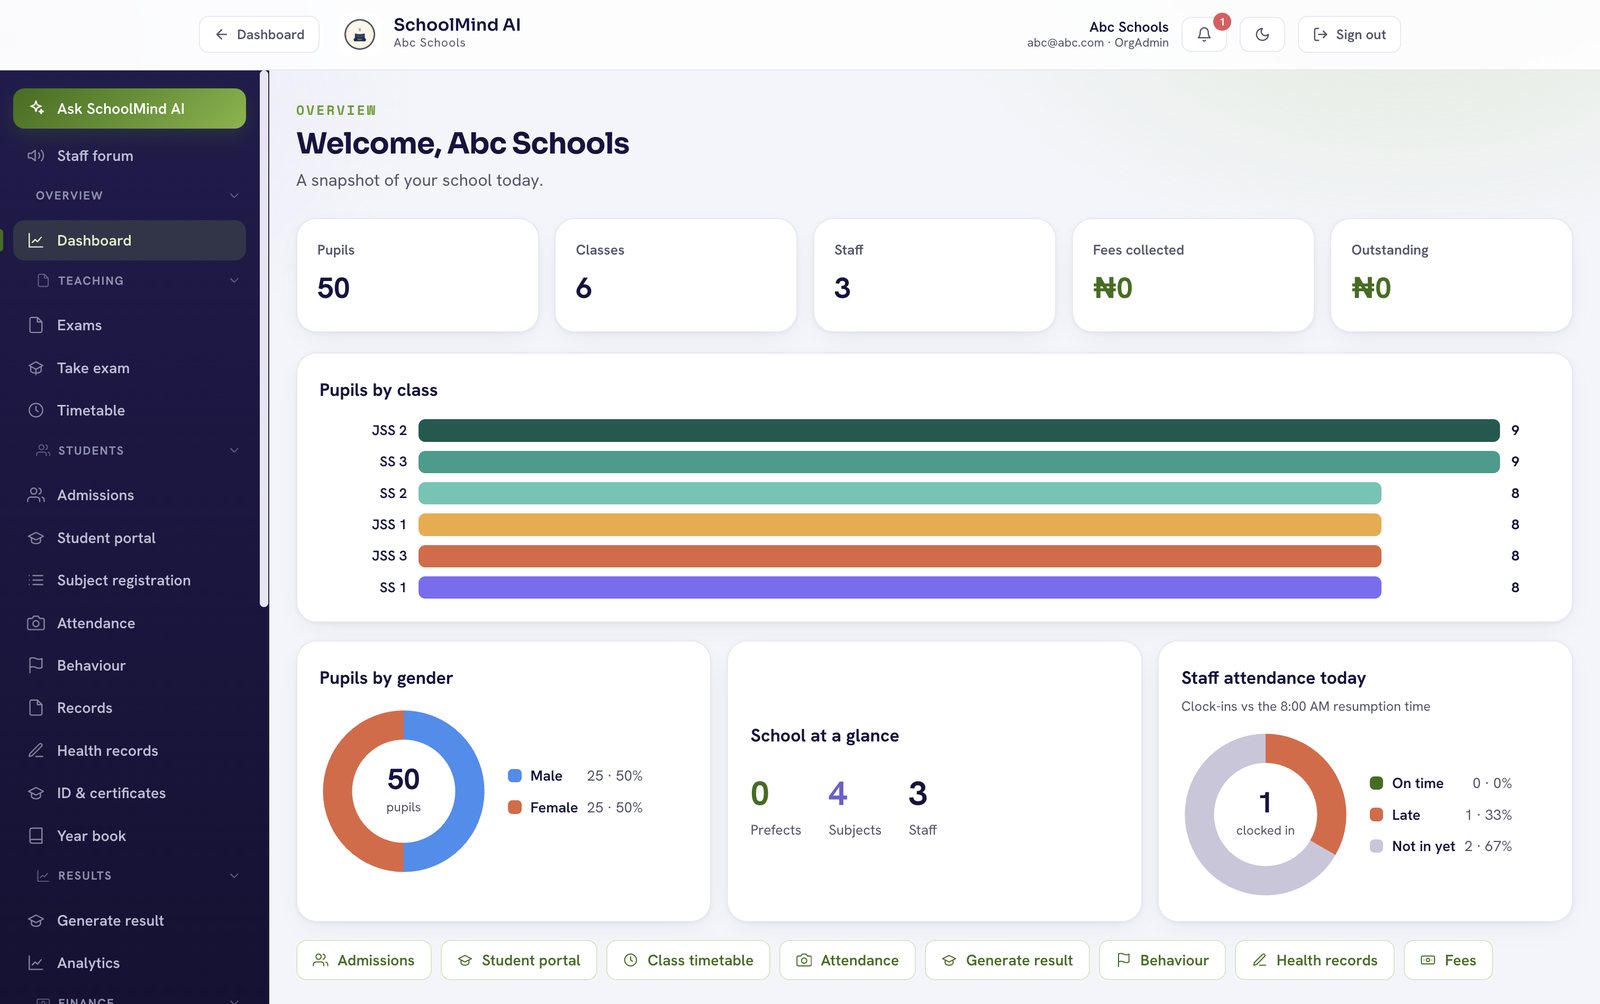Click the Records file icon in the sidebar

[x=36, y=708]
